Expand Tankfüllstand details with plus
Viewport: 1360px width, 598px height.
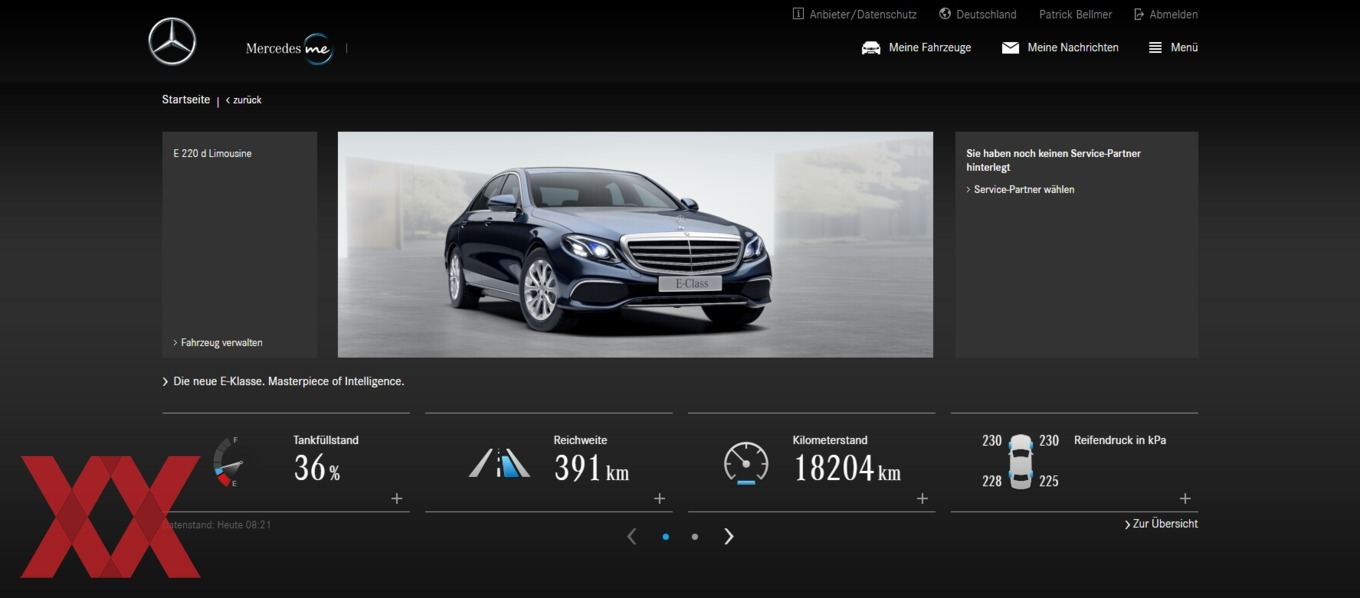(x=396, y=499)
